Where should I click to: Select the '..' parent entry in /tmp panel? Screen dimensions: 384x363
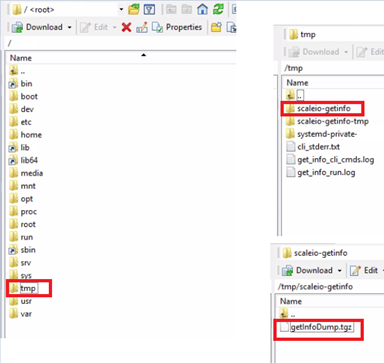click(295, 96)
